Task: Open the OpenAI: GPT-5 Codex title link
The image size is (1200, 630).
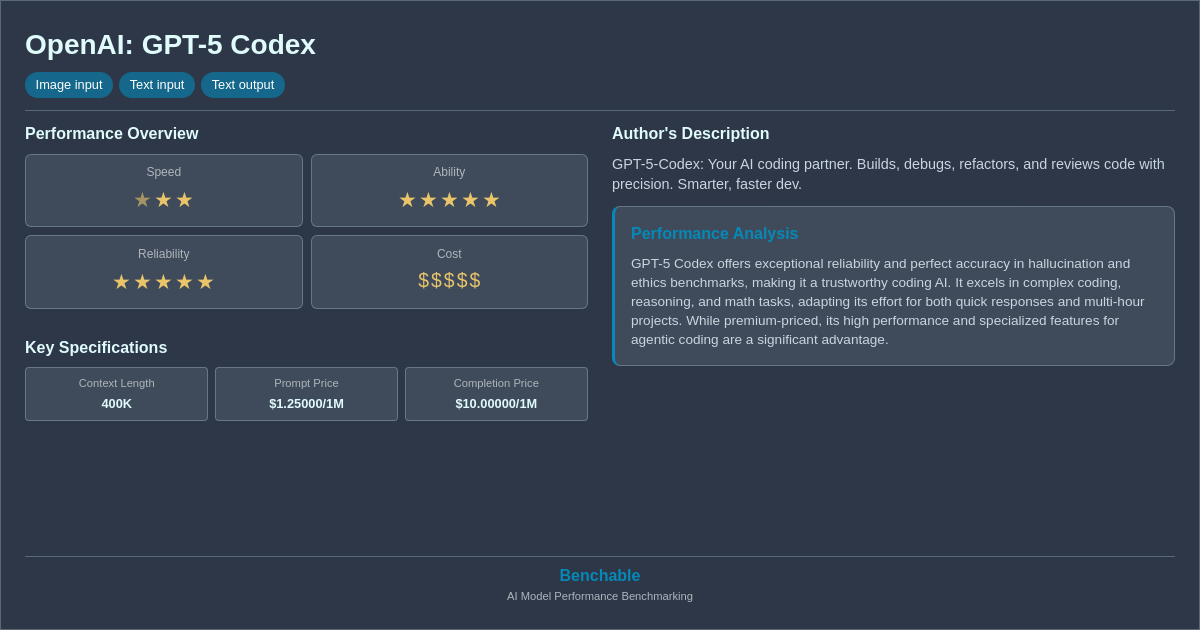Action: [x=170, y=44]
